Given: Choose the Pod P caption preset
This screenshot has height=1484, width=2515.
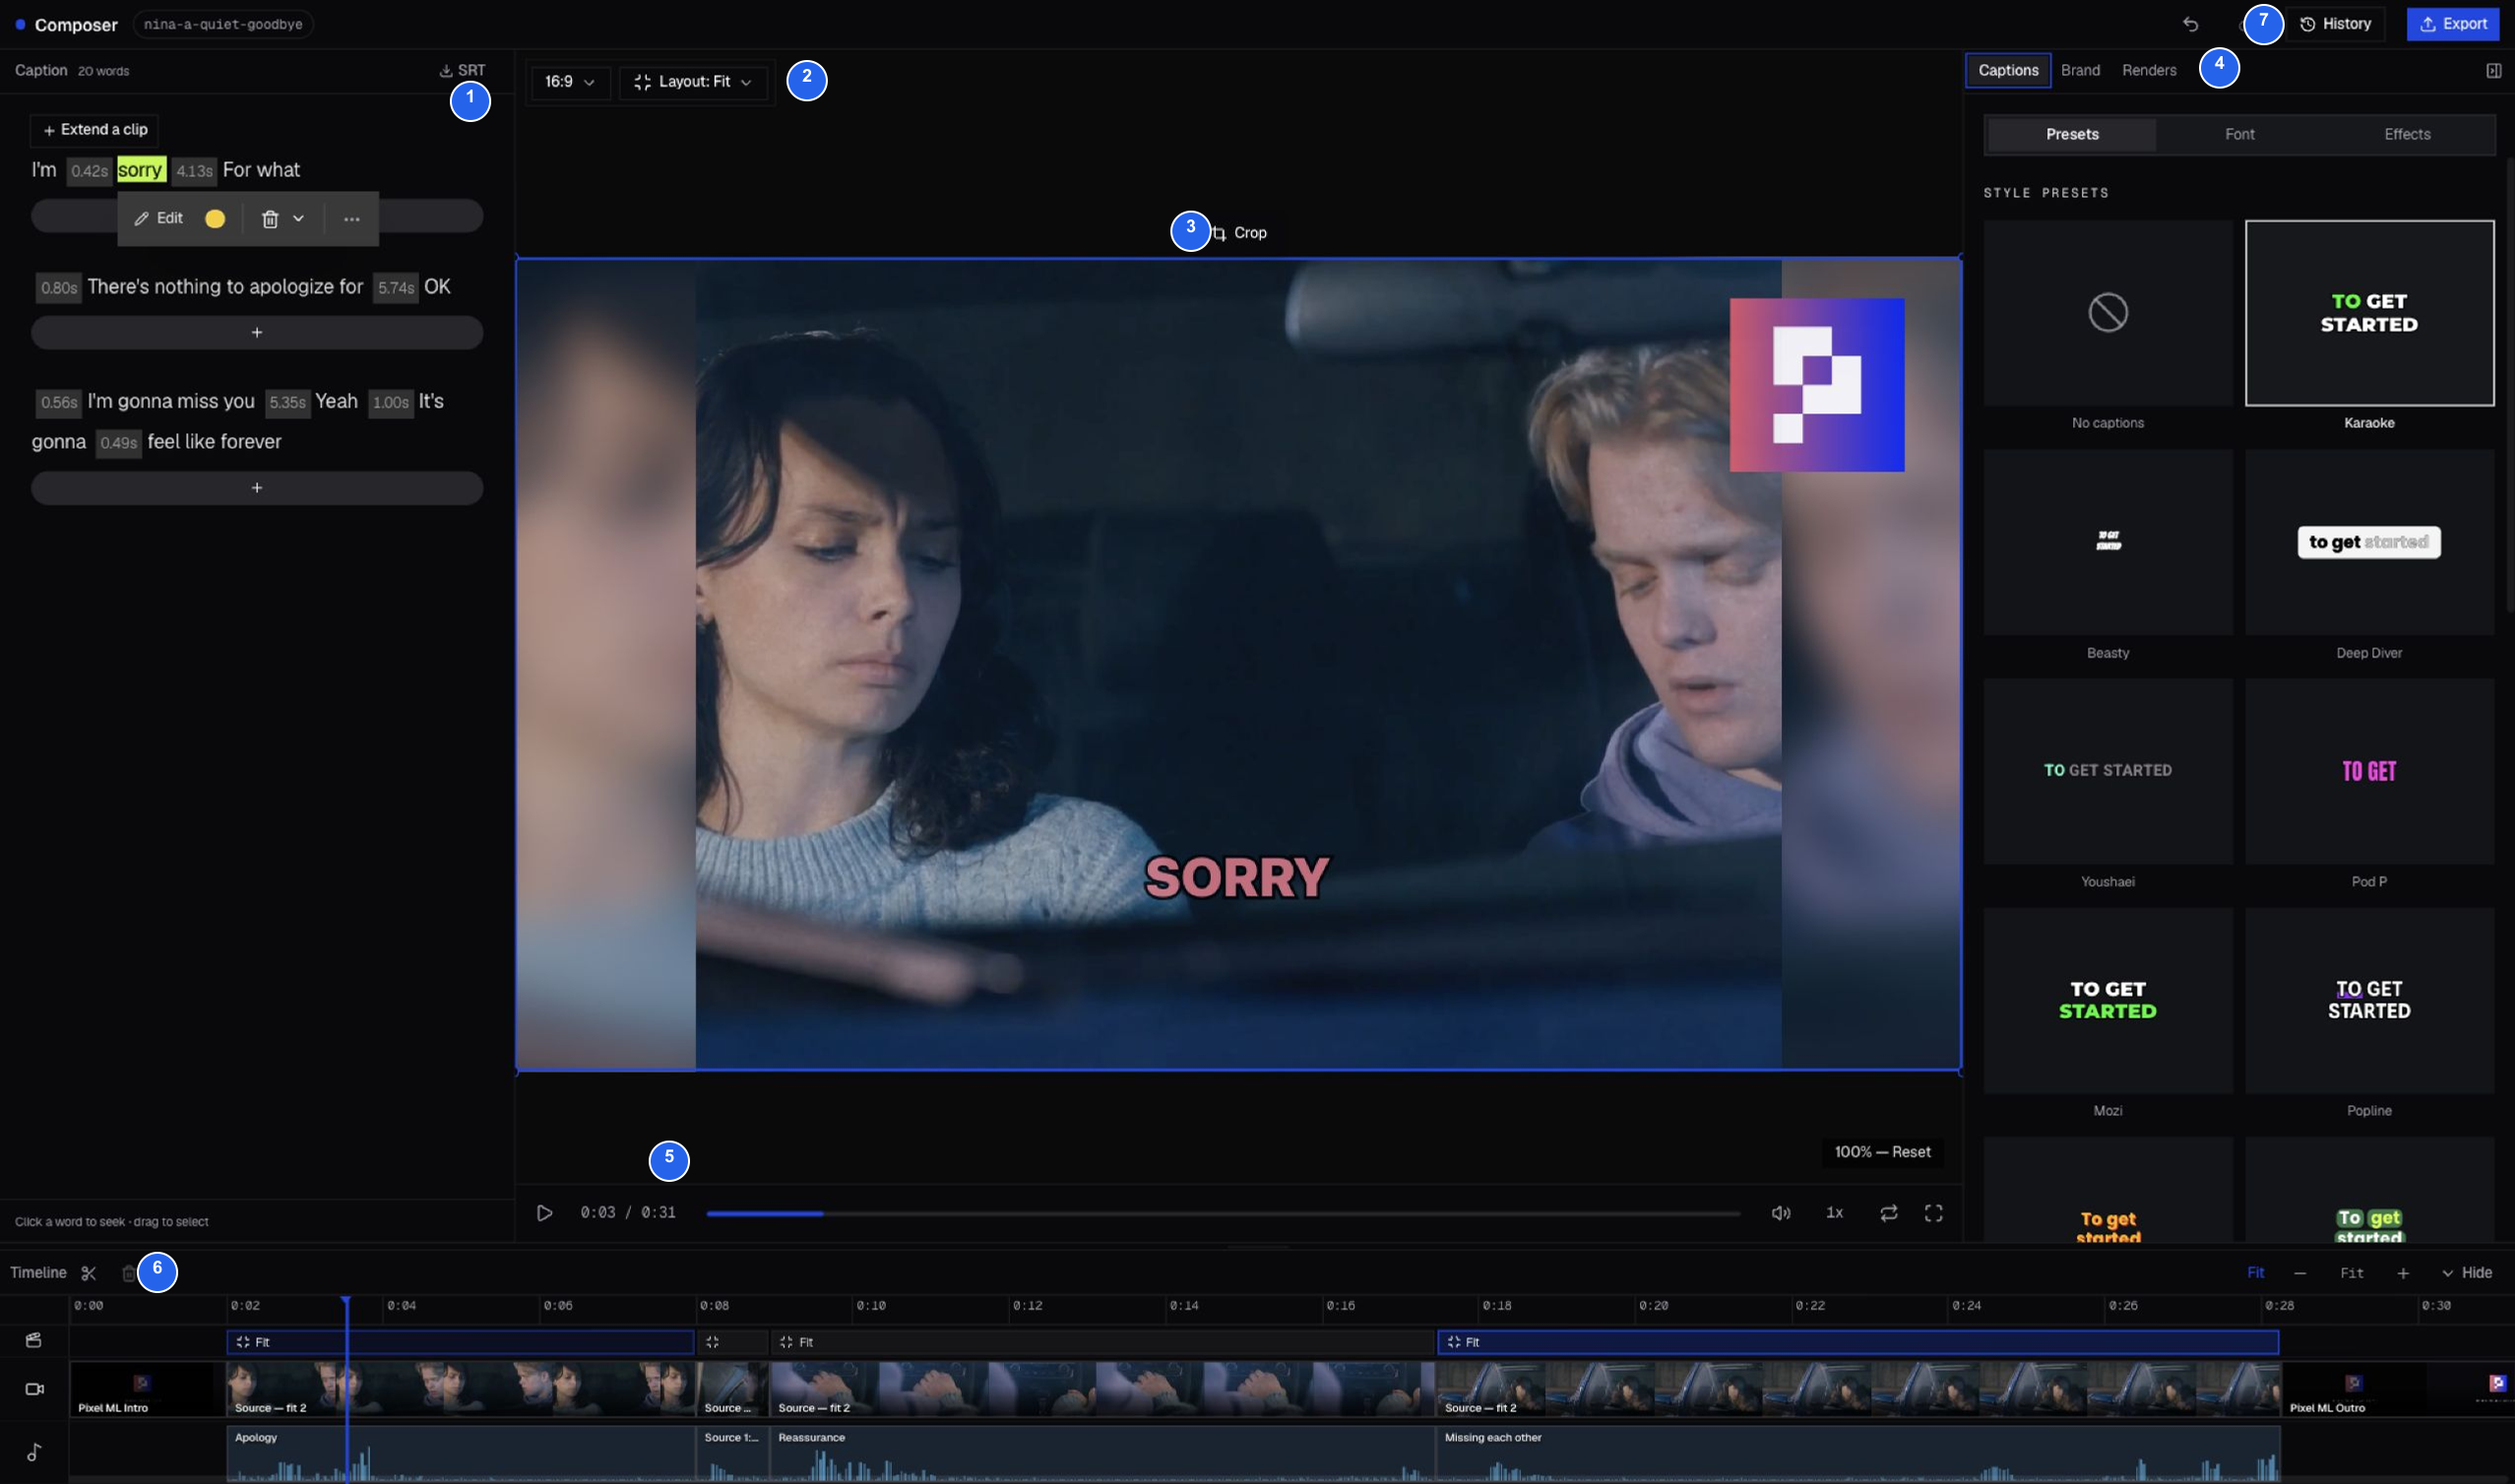Looking at the screenshot, I should (2369, 772).
